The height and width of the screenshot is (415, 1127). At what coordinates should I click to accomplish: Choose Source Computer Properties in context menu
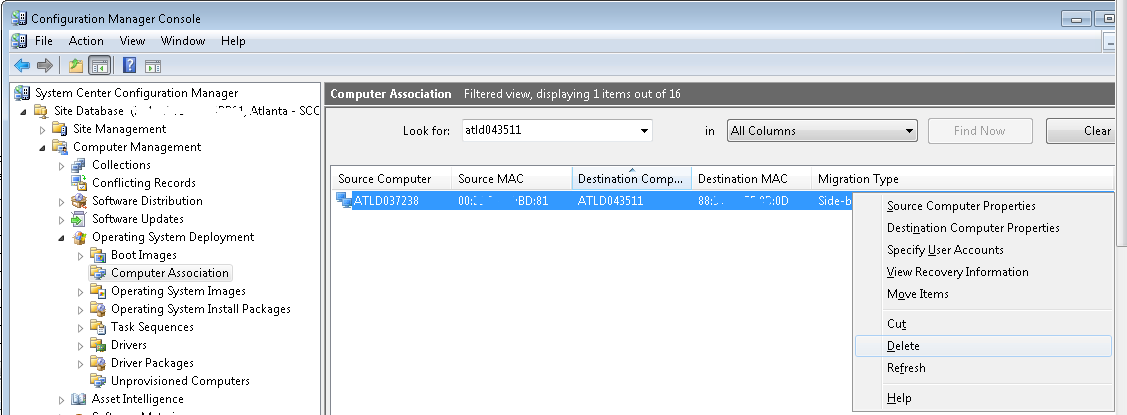(x=983, y=206)
